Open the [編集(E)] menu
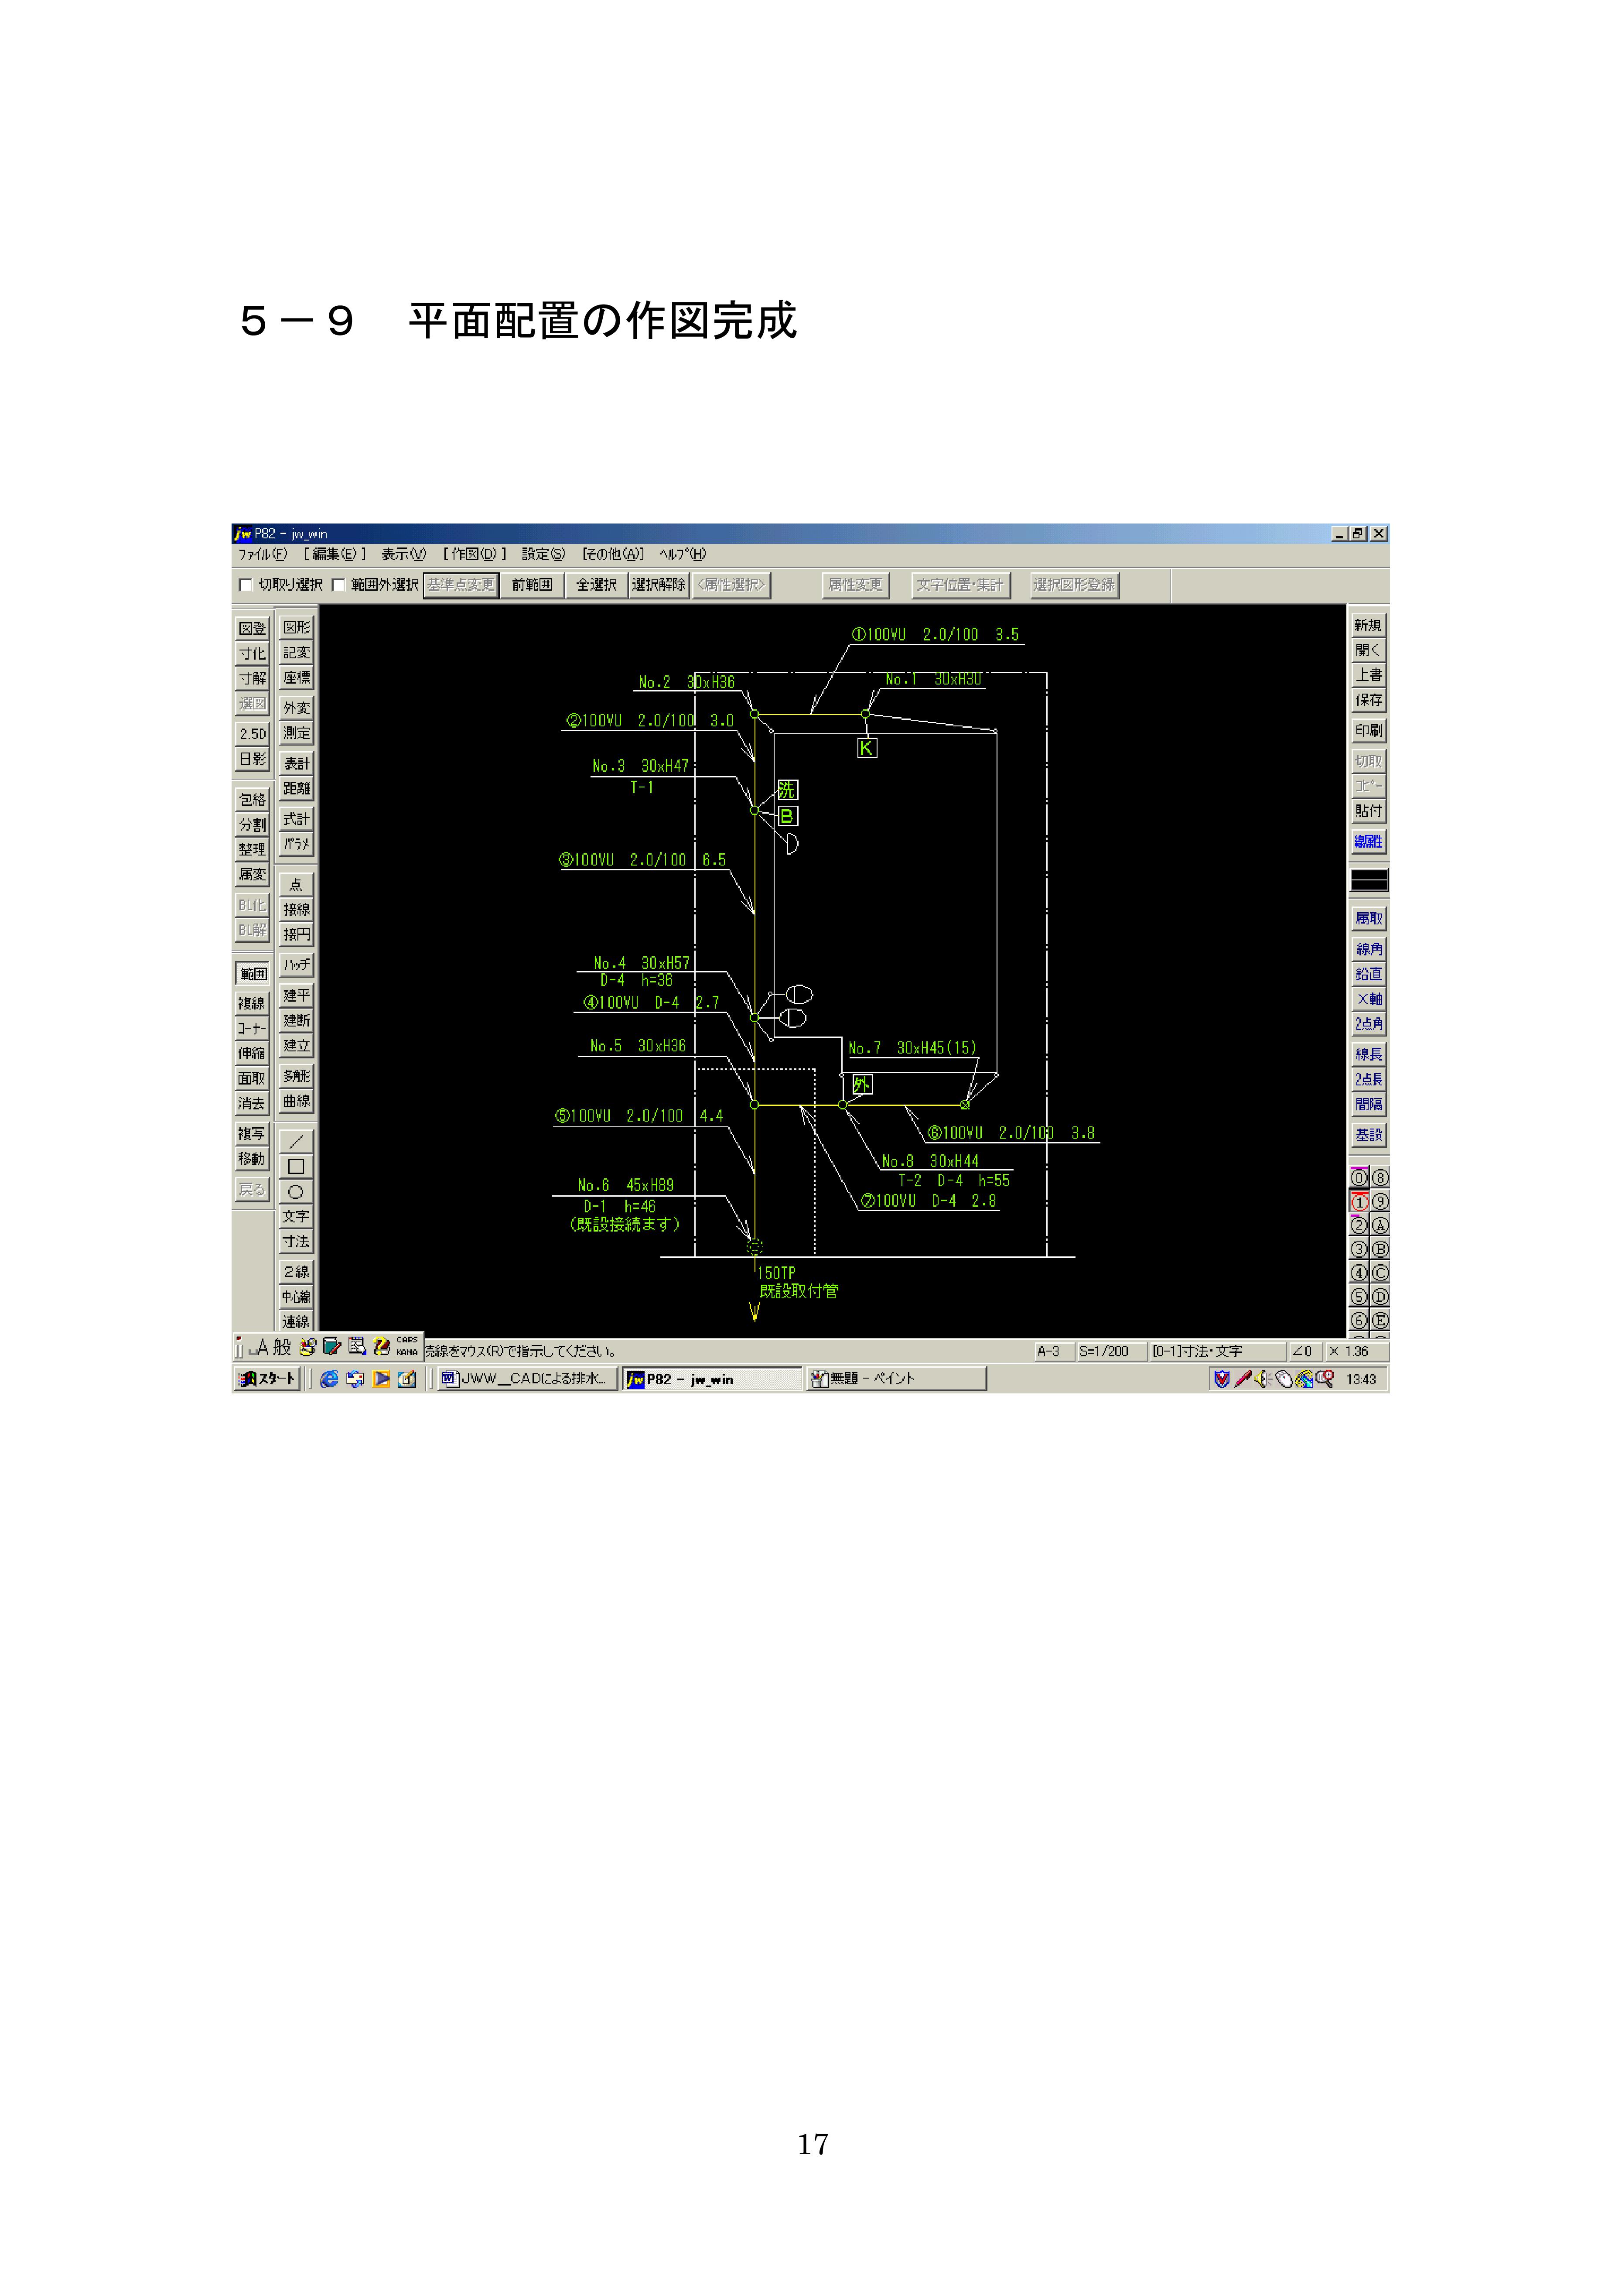 [x=335, y=554]
